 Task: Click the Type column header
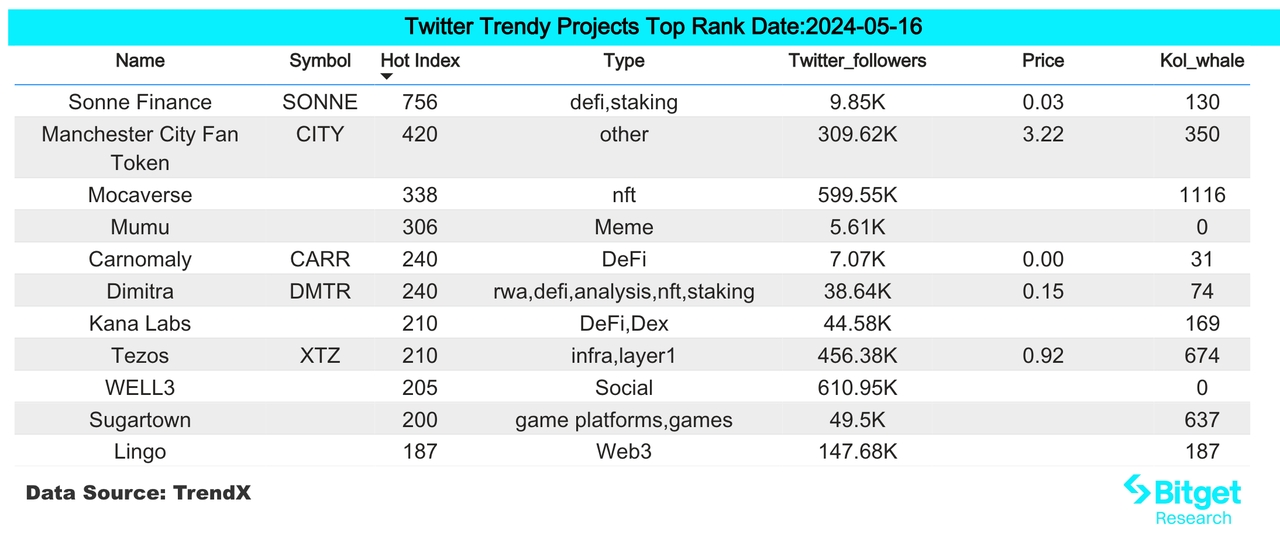point(624,61)
